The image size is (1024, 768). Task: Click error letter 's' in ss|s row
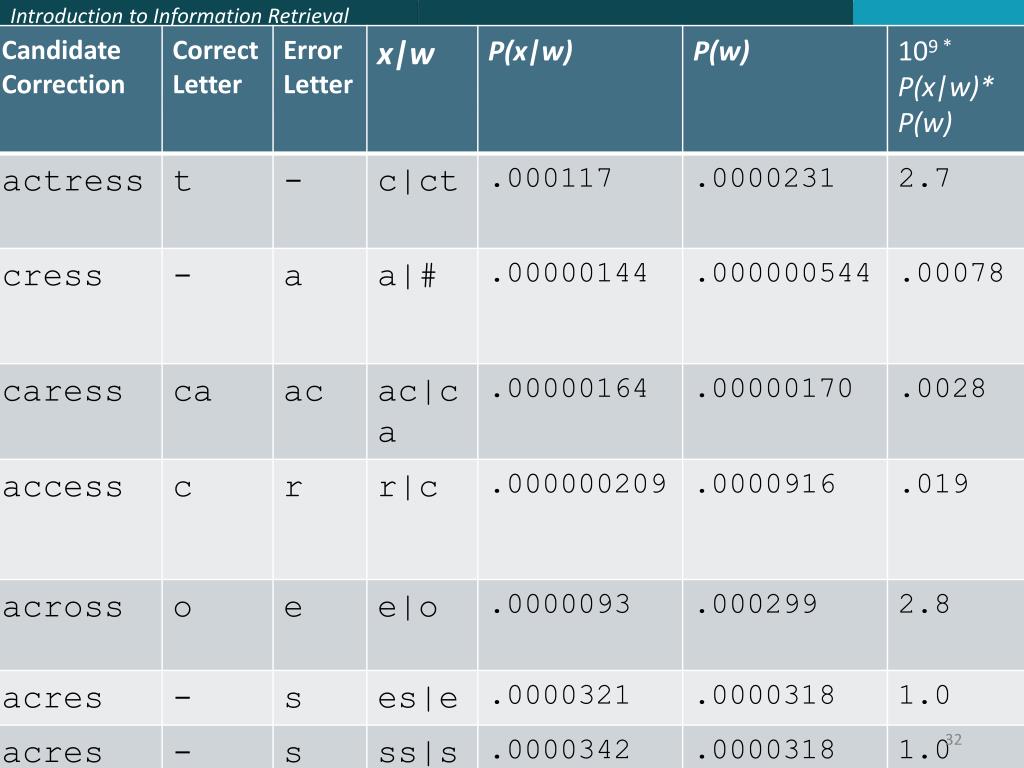tap(293, 754)
